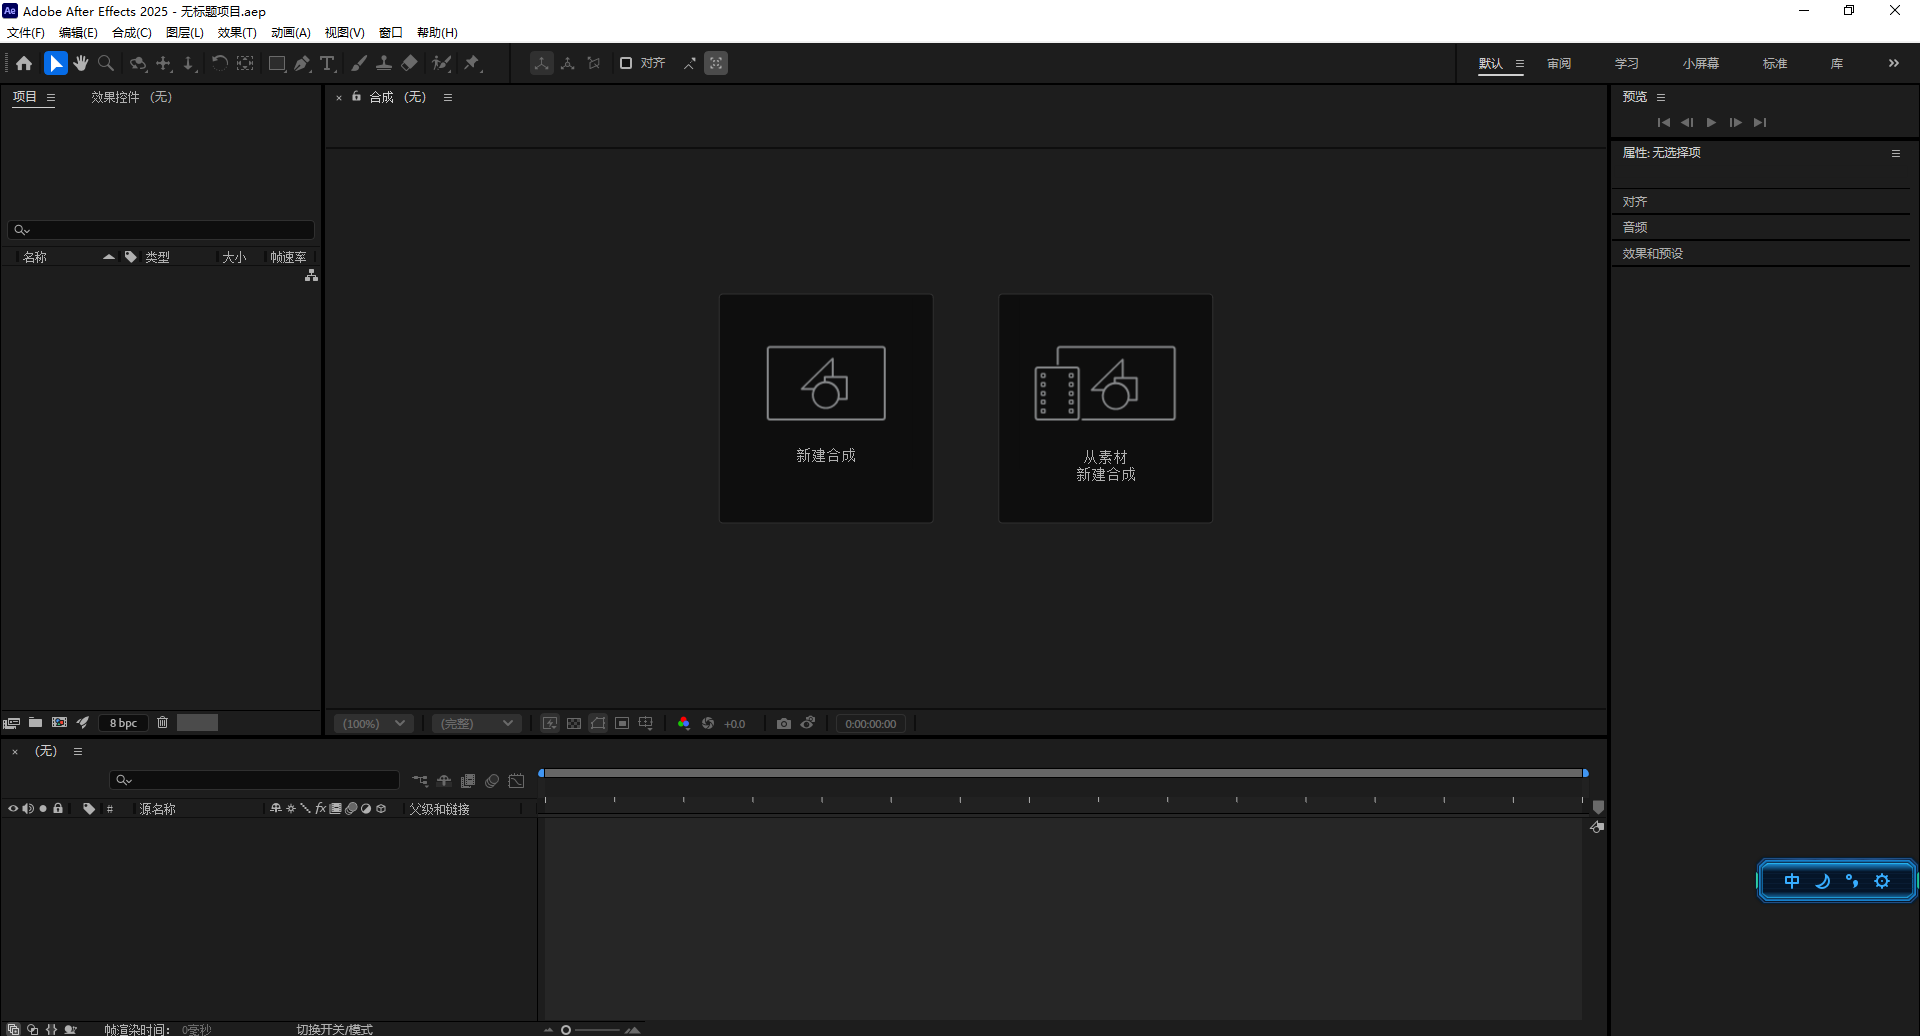Open the 合成(C) menu
This screenshot has height=1036, width=1920.
tap(131, 33)
